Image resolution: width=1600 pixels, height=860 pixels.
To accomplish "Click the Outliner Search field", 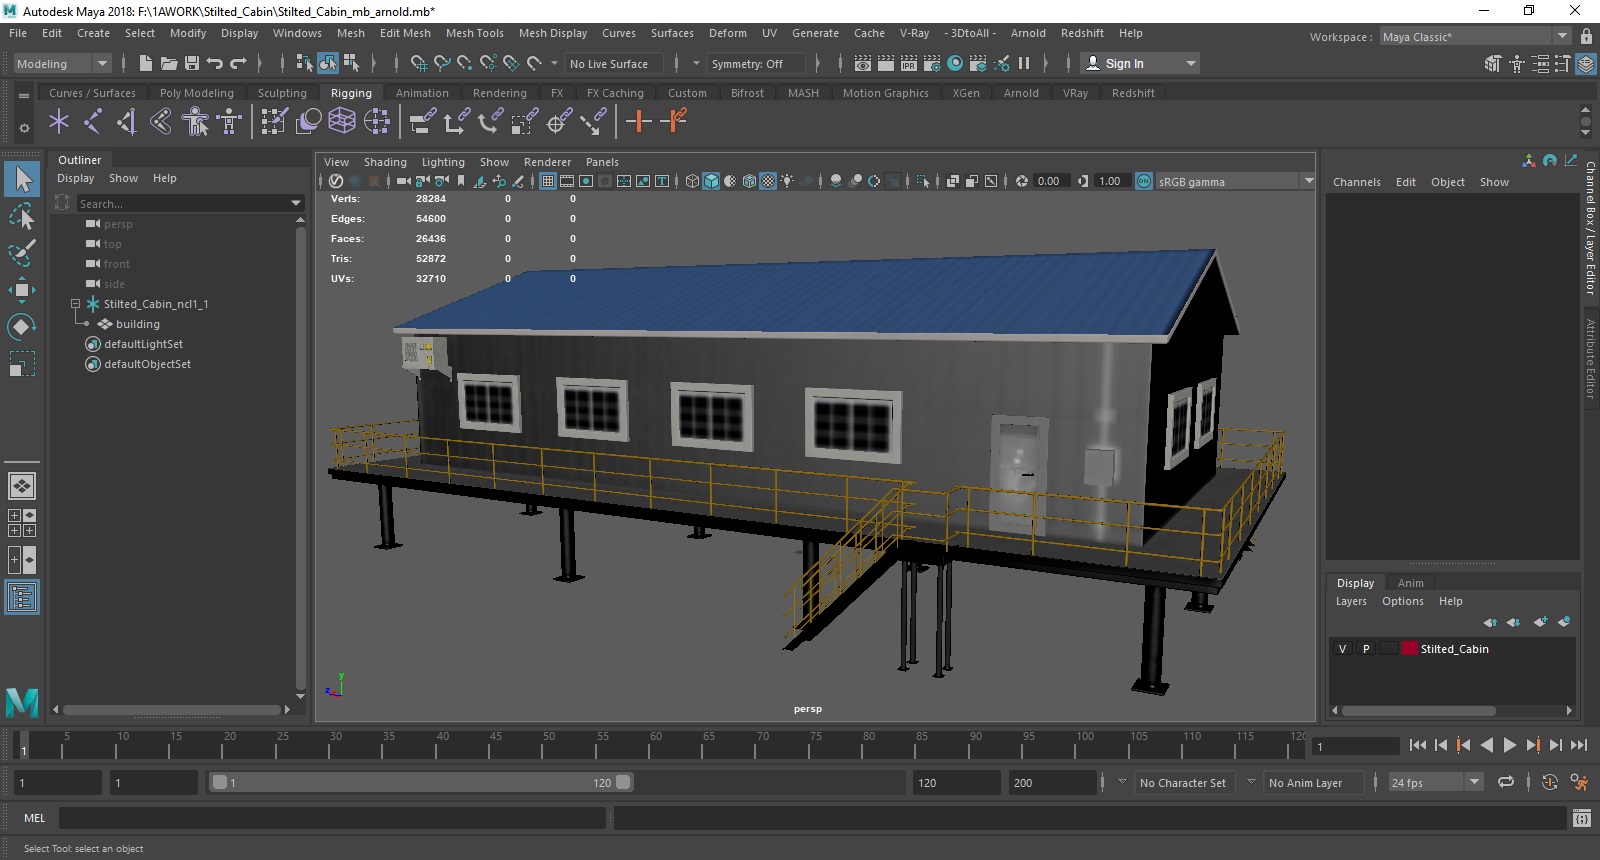I will tap(184, 204).
